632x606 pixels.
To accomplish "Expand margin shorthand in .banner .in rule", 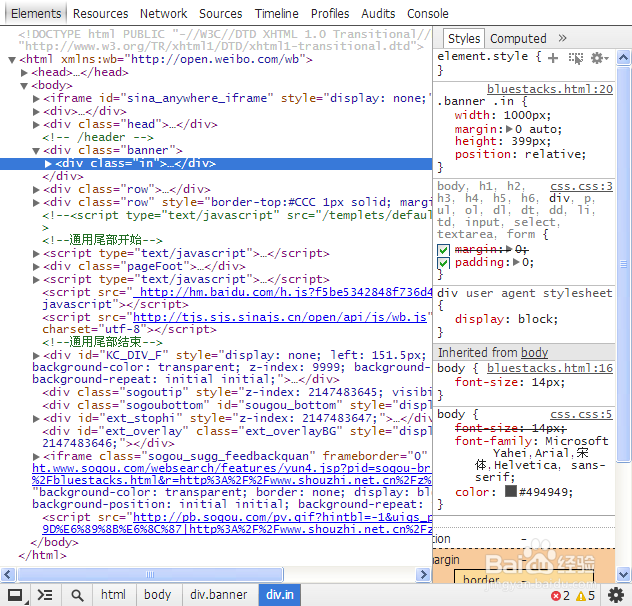I will click(x=509, y=129).
